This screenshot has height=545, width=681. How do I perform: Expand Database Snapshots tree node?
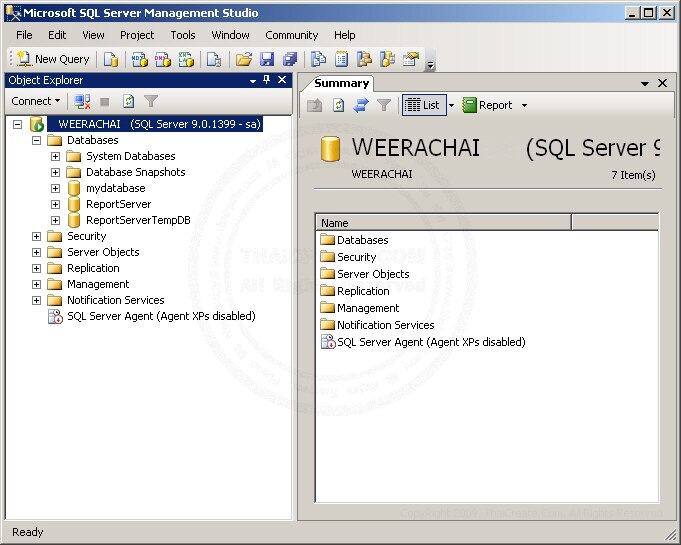pos(55,173)
